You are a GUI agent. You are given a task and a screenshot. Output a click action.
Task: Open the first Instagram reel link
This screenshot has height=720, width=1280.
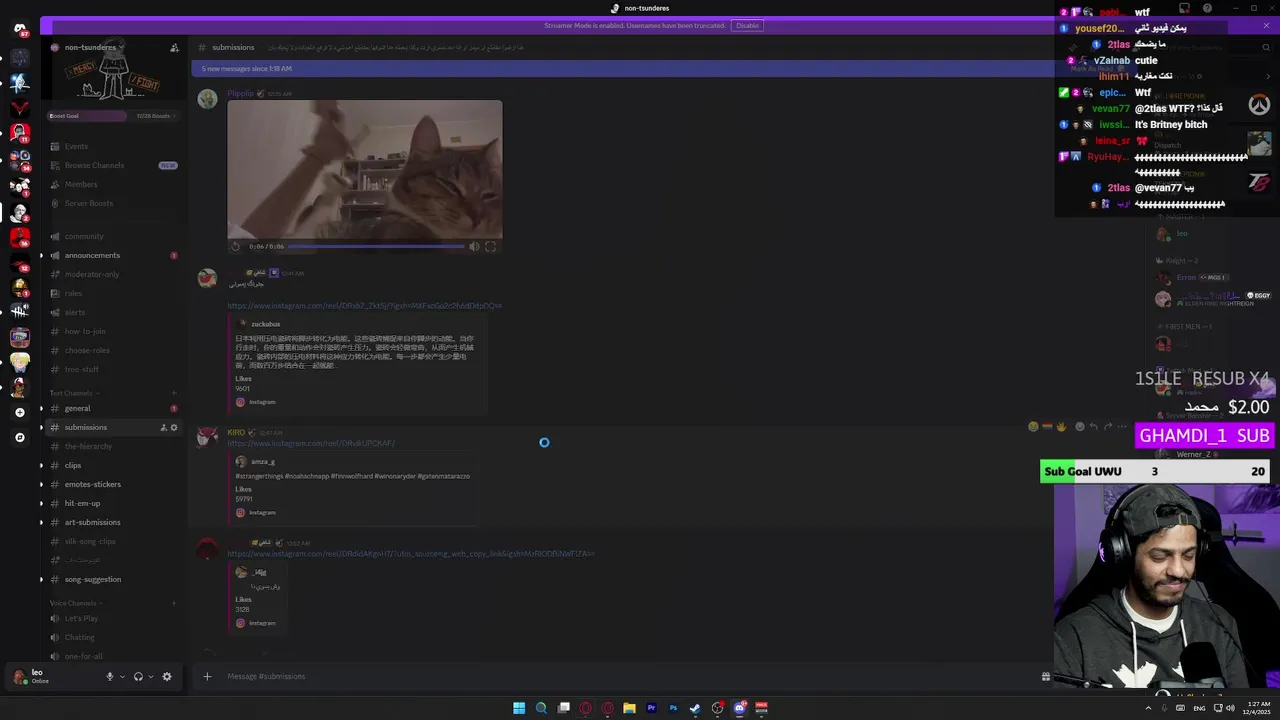coord(364,306)
